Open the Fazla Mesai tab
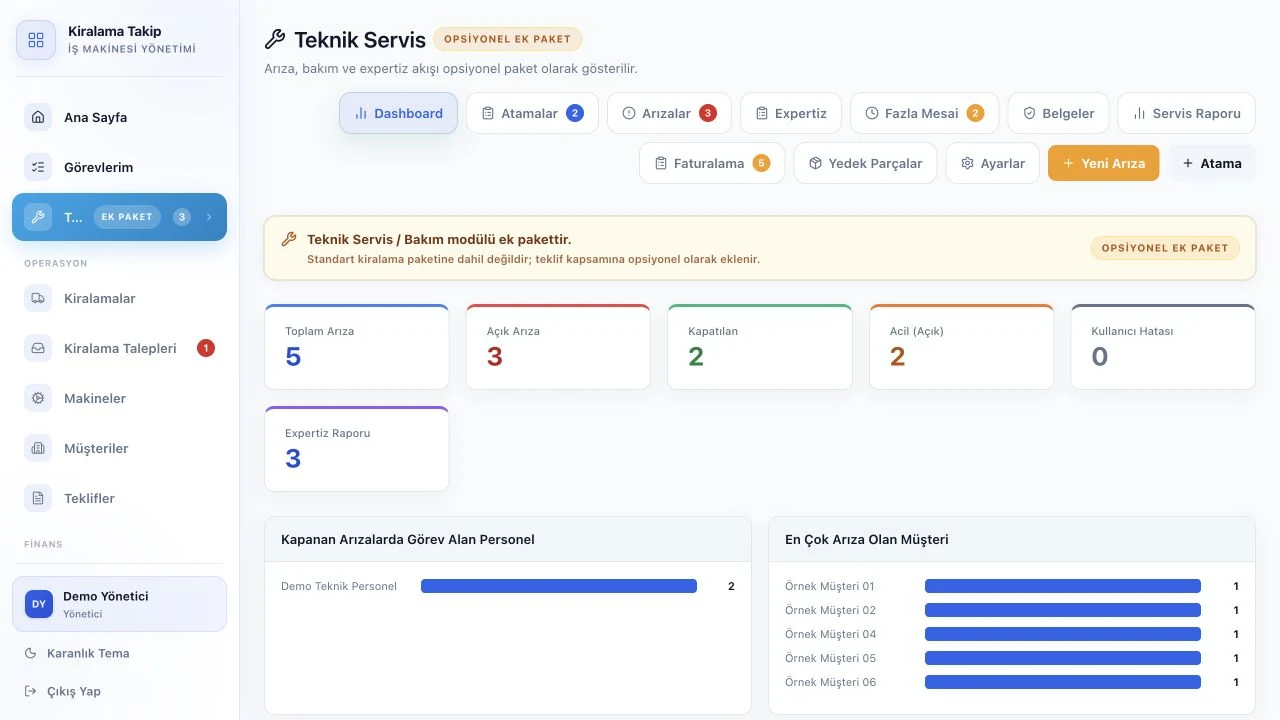This screenshot has width=1280, height=720. point(925,113)
